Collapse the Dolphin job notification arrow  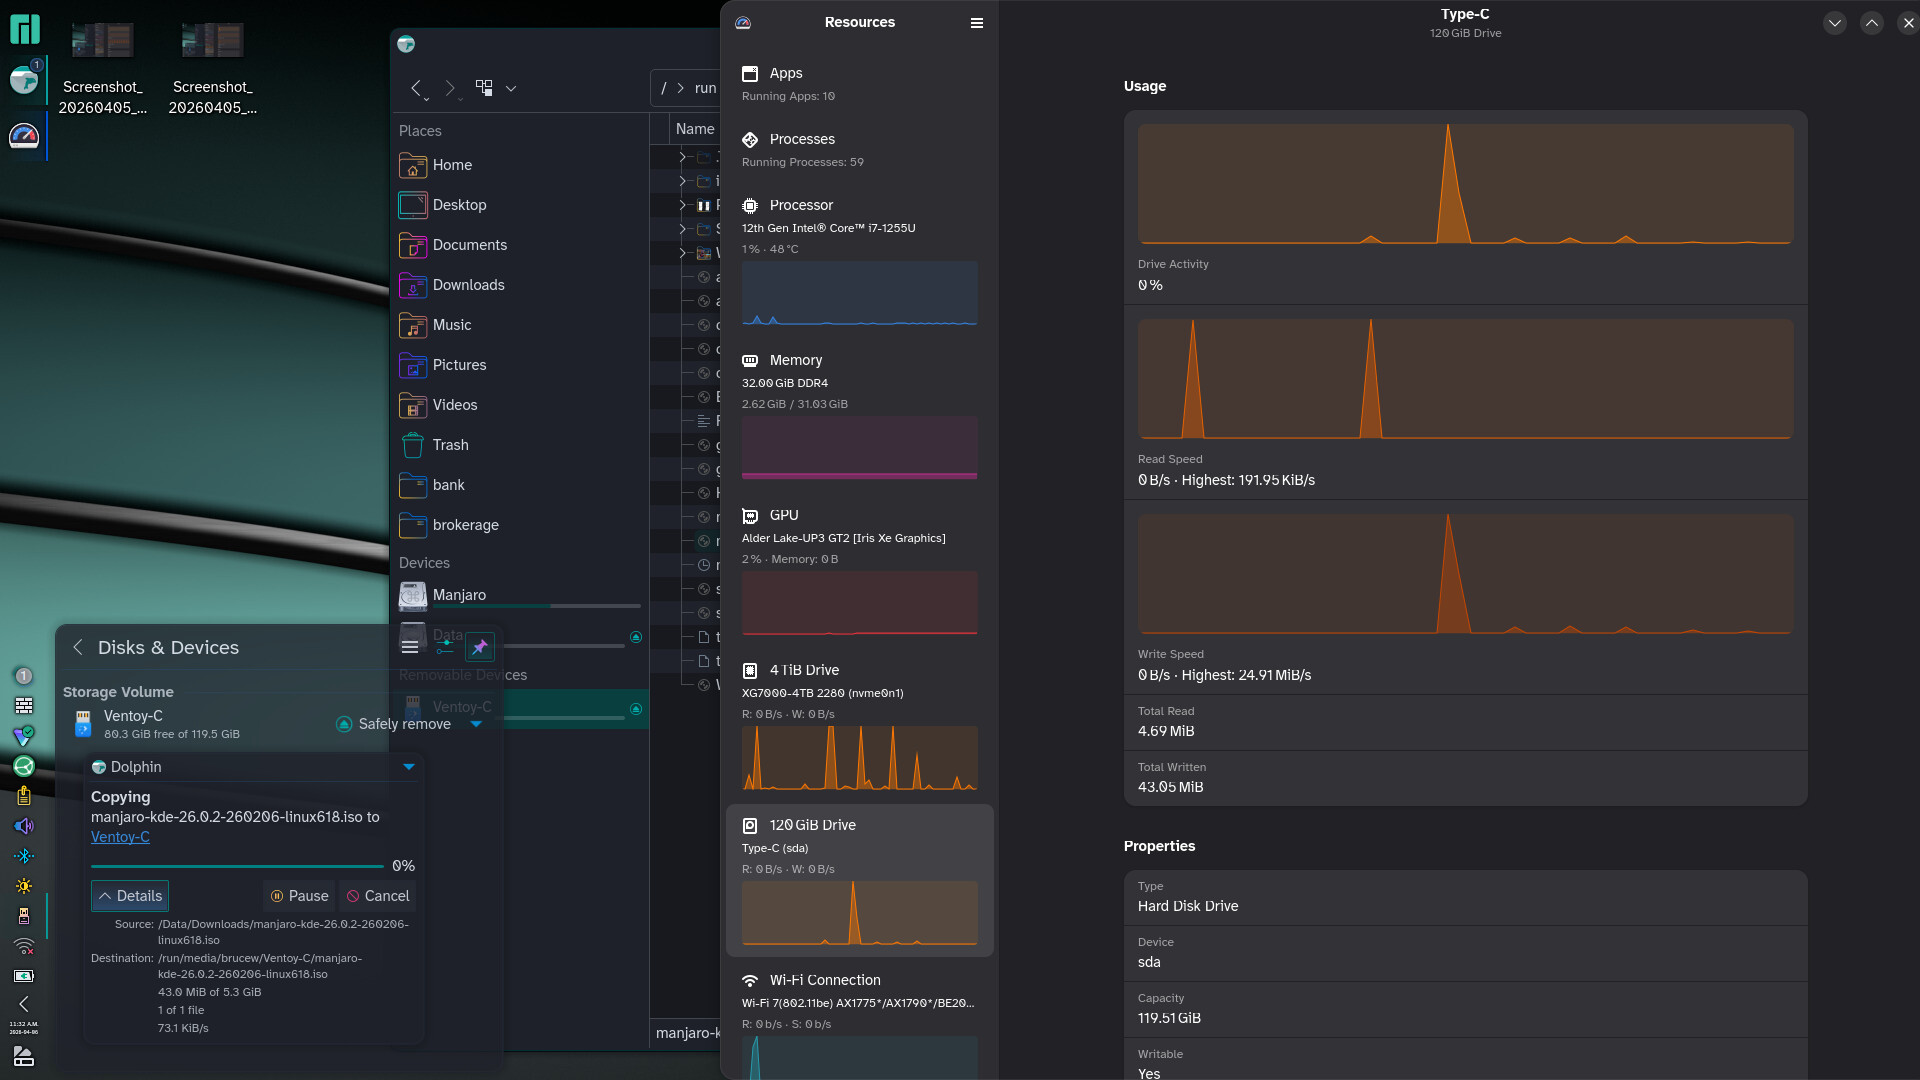[x=409, y=767]
